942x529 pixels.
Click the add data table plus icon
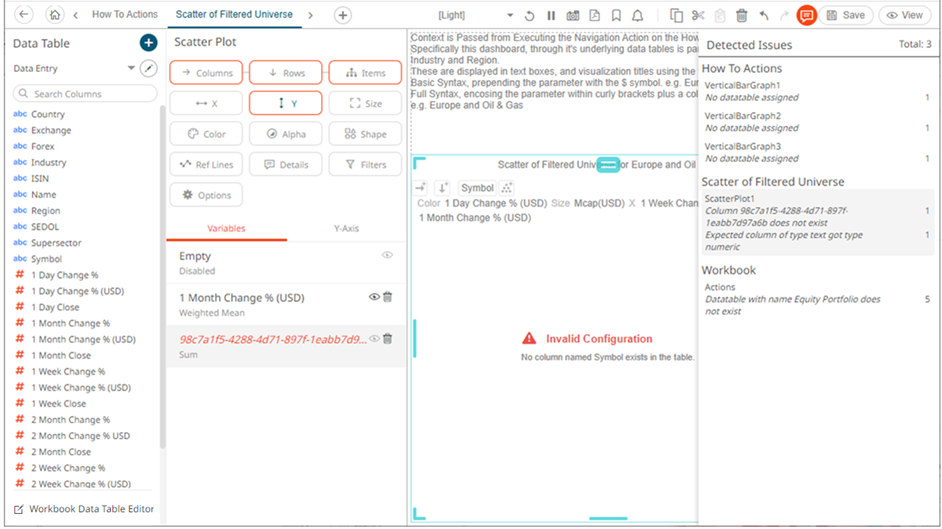click(148, 43)
